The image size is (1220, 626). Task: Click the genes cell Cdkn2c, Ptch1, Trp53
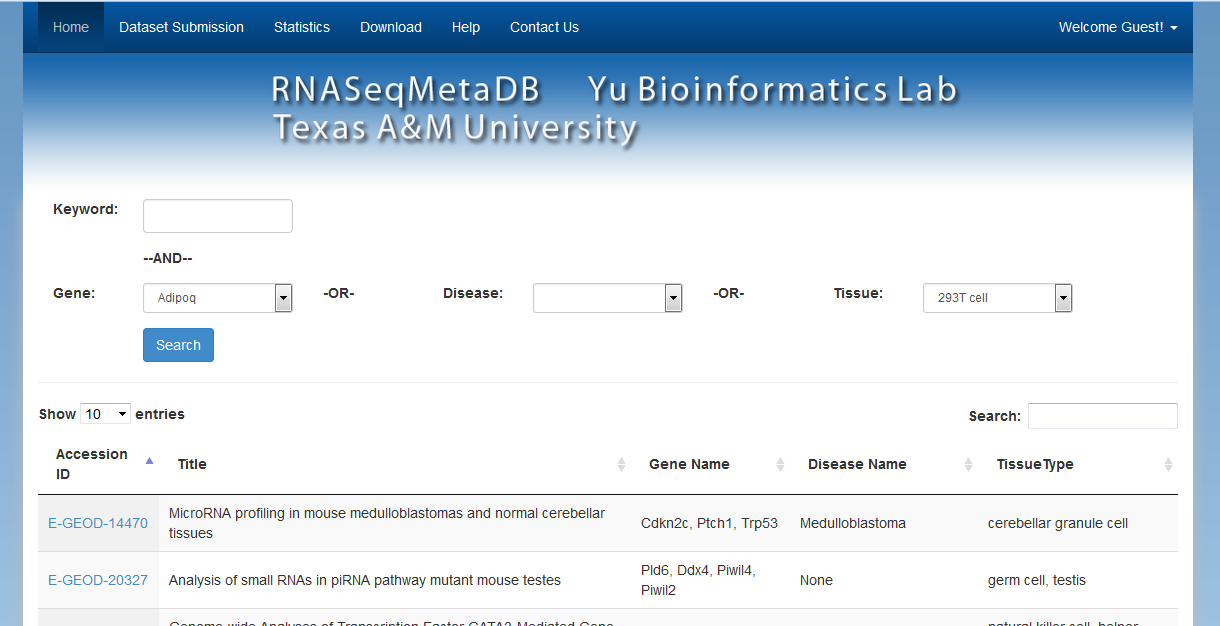click(x=709, y=523)
